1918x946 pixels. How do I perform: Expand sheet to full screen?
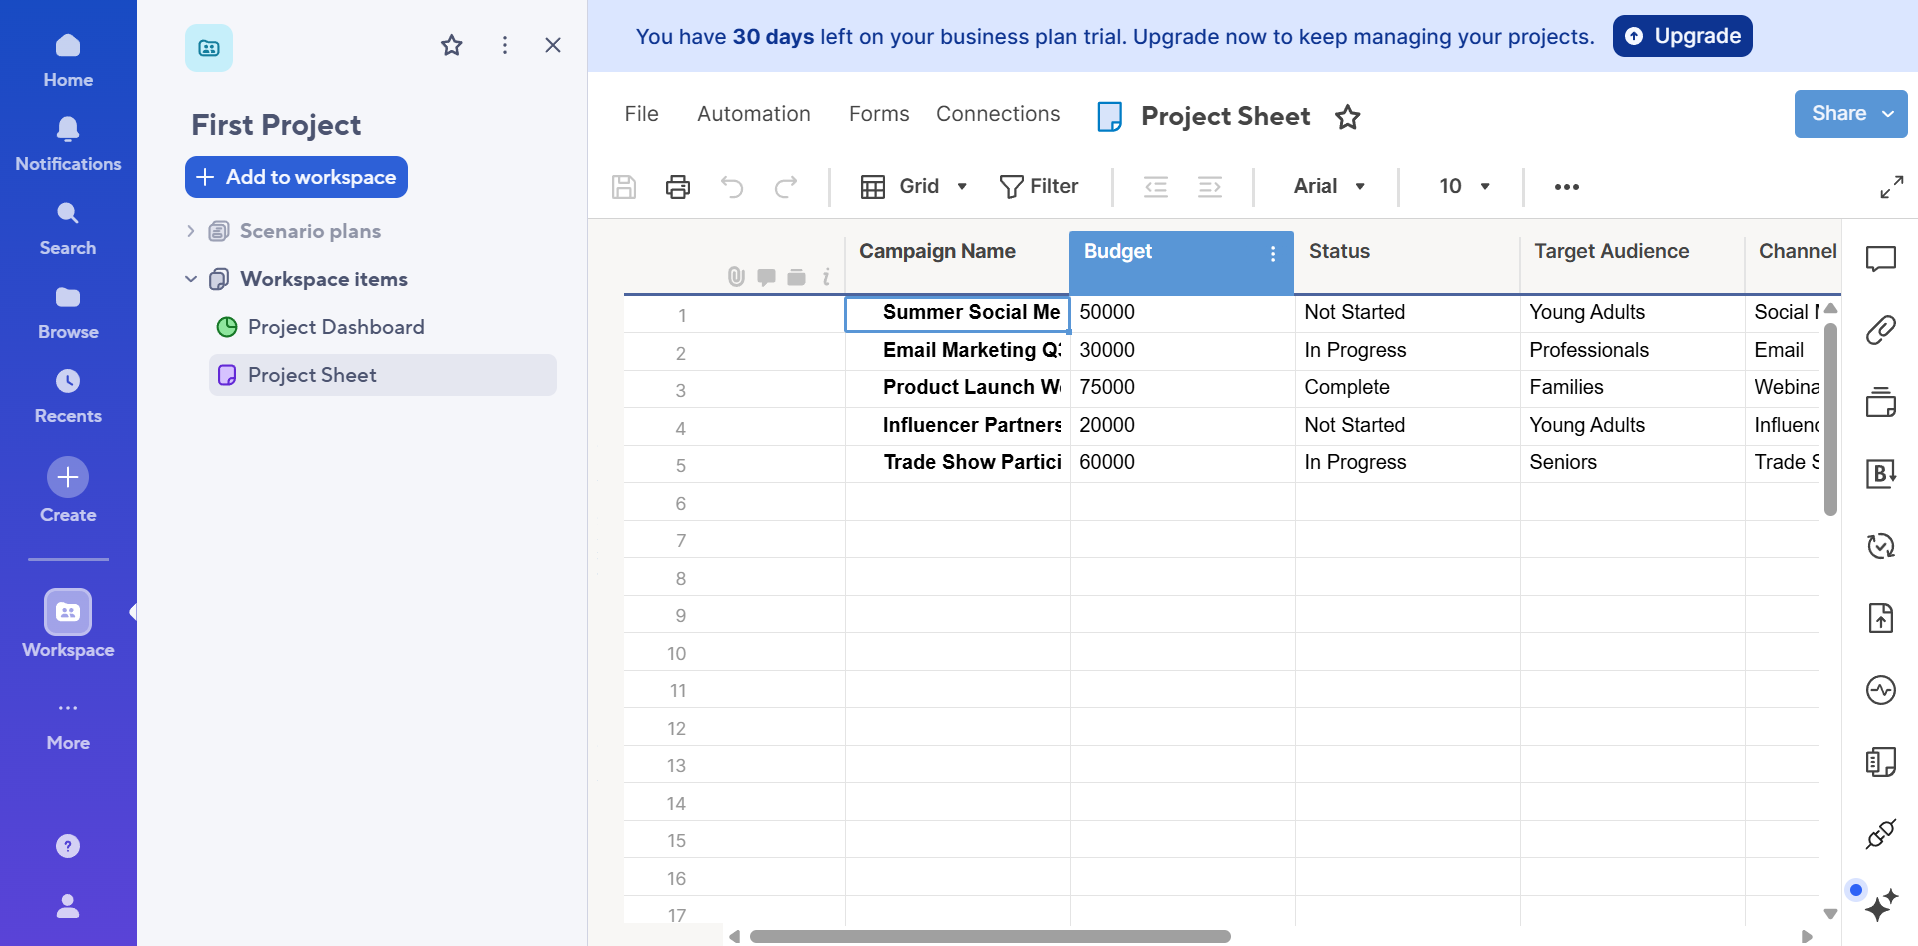(1892, 187)
